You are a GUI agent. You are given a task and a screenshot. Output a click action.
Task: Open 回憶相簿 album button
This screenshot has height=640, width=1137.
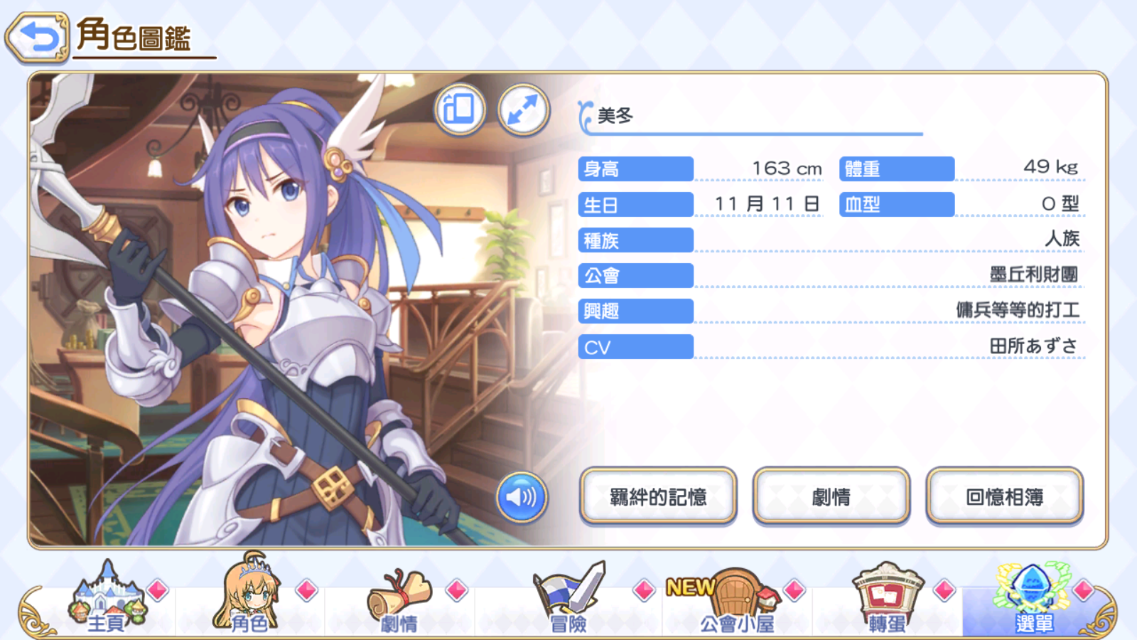point(1004,496)
